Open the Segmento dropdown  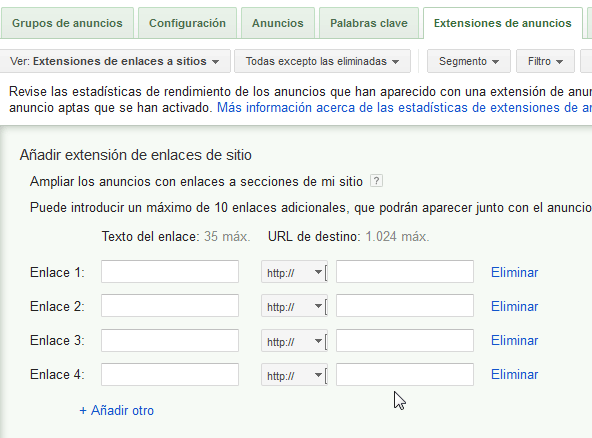click(469, 61)
